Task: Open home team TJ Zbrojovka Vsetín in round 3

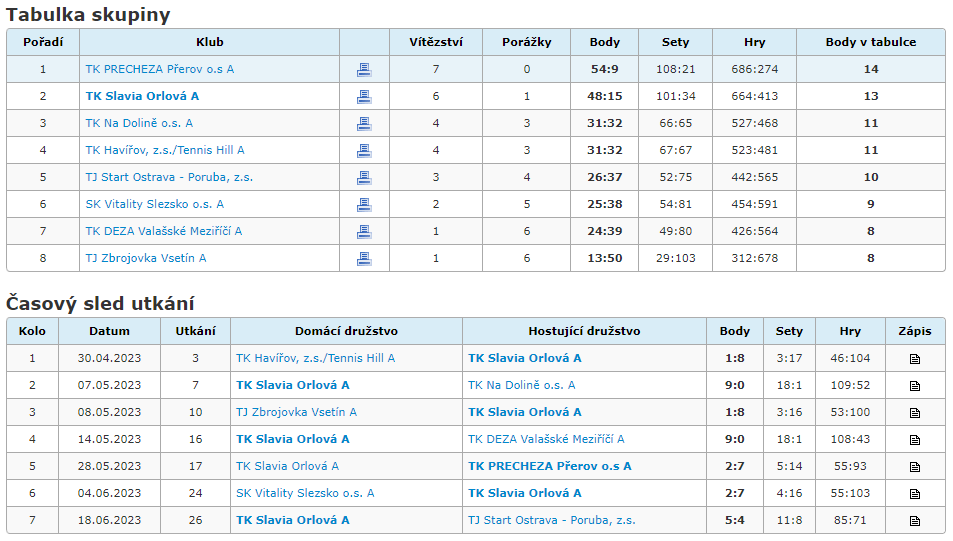Action: (297, 412)
